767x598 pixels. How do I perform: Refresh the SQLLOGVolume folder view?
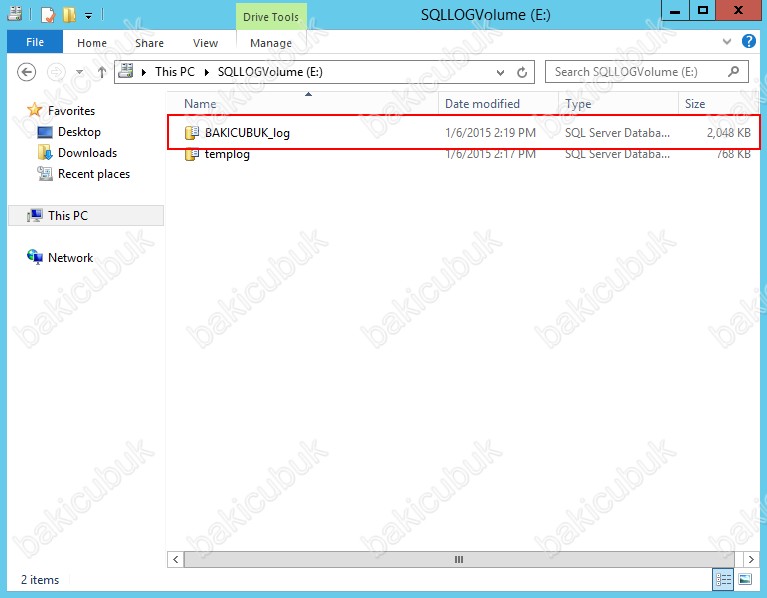[x=522, y=72]
